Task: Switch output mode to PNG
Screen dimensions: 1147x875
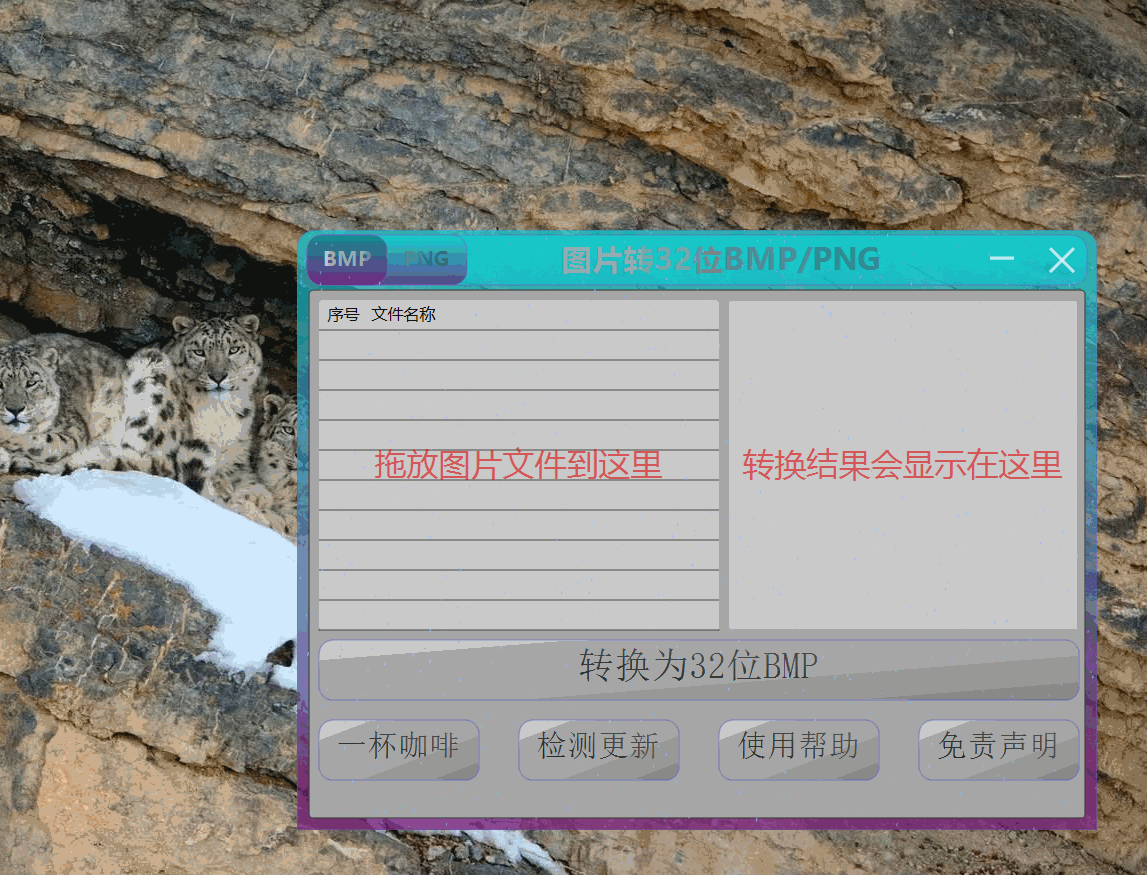Action: point(426,259)
